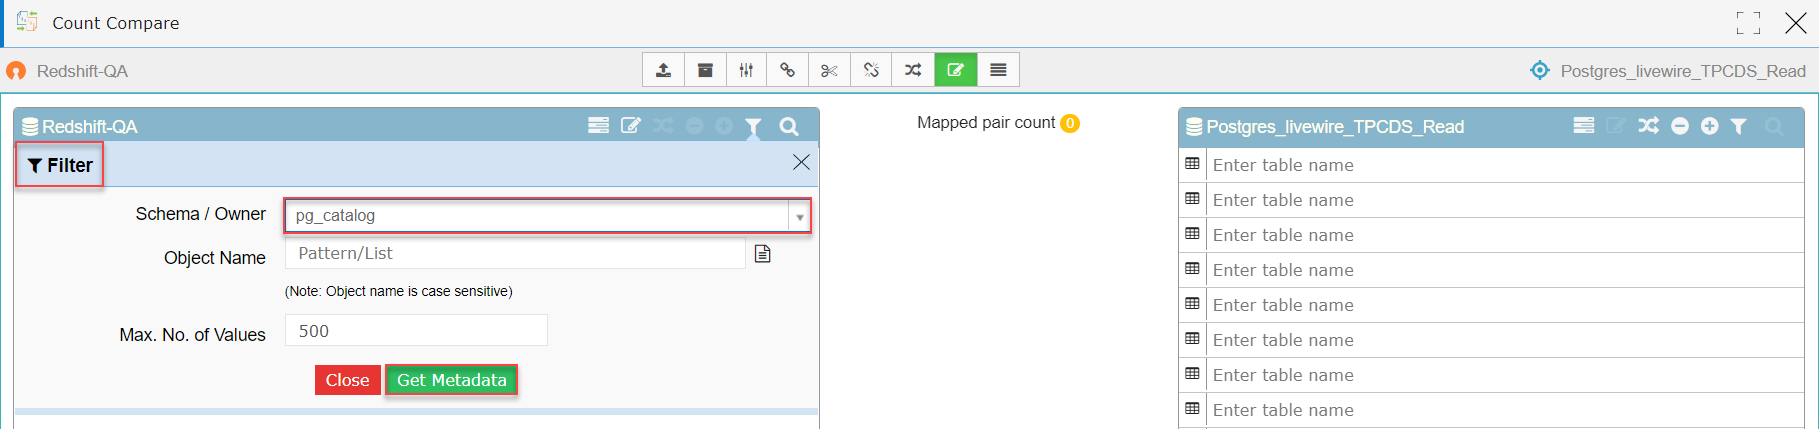Toggle fullscreen with the expand corners icon
This screenshot has width=1819, height=429.
[1749, 23]
